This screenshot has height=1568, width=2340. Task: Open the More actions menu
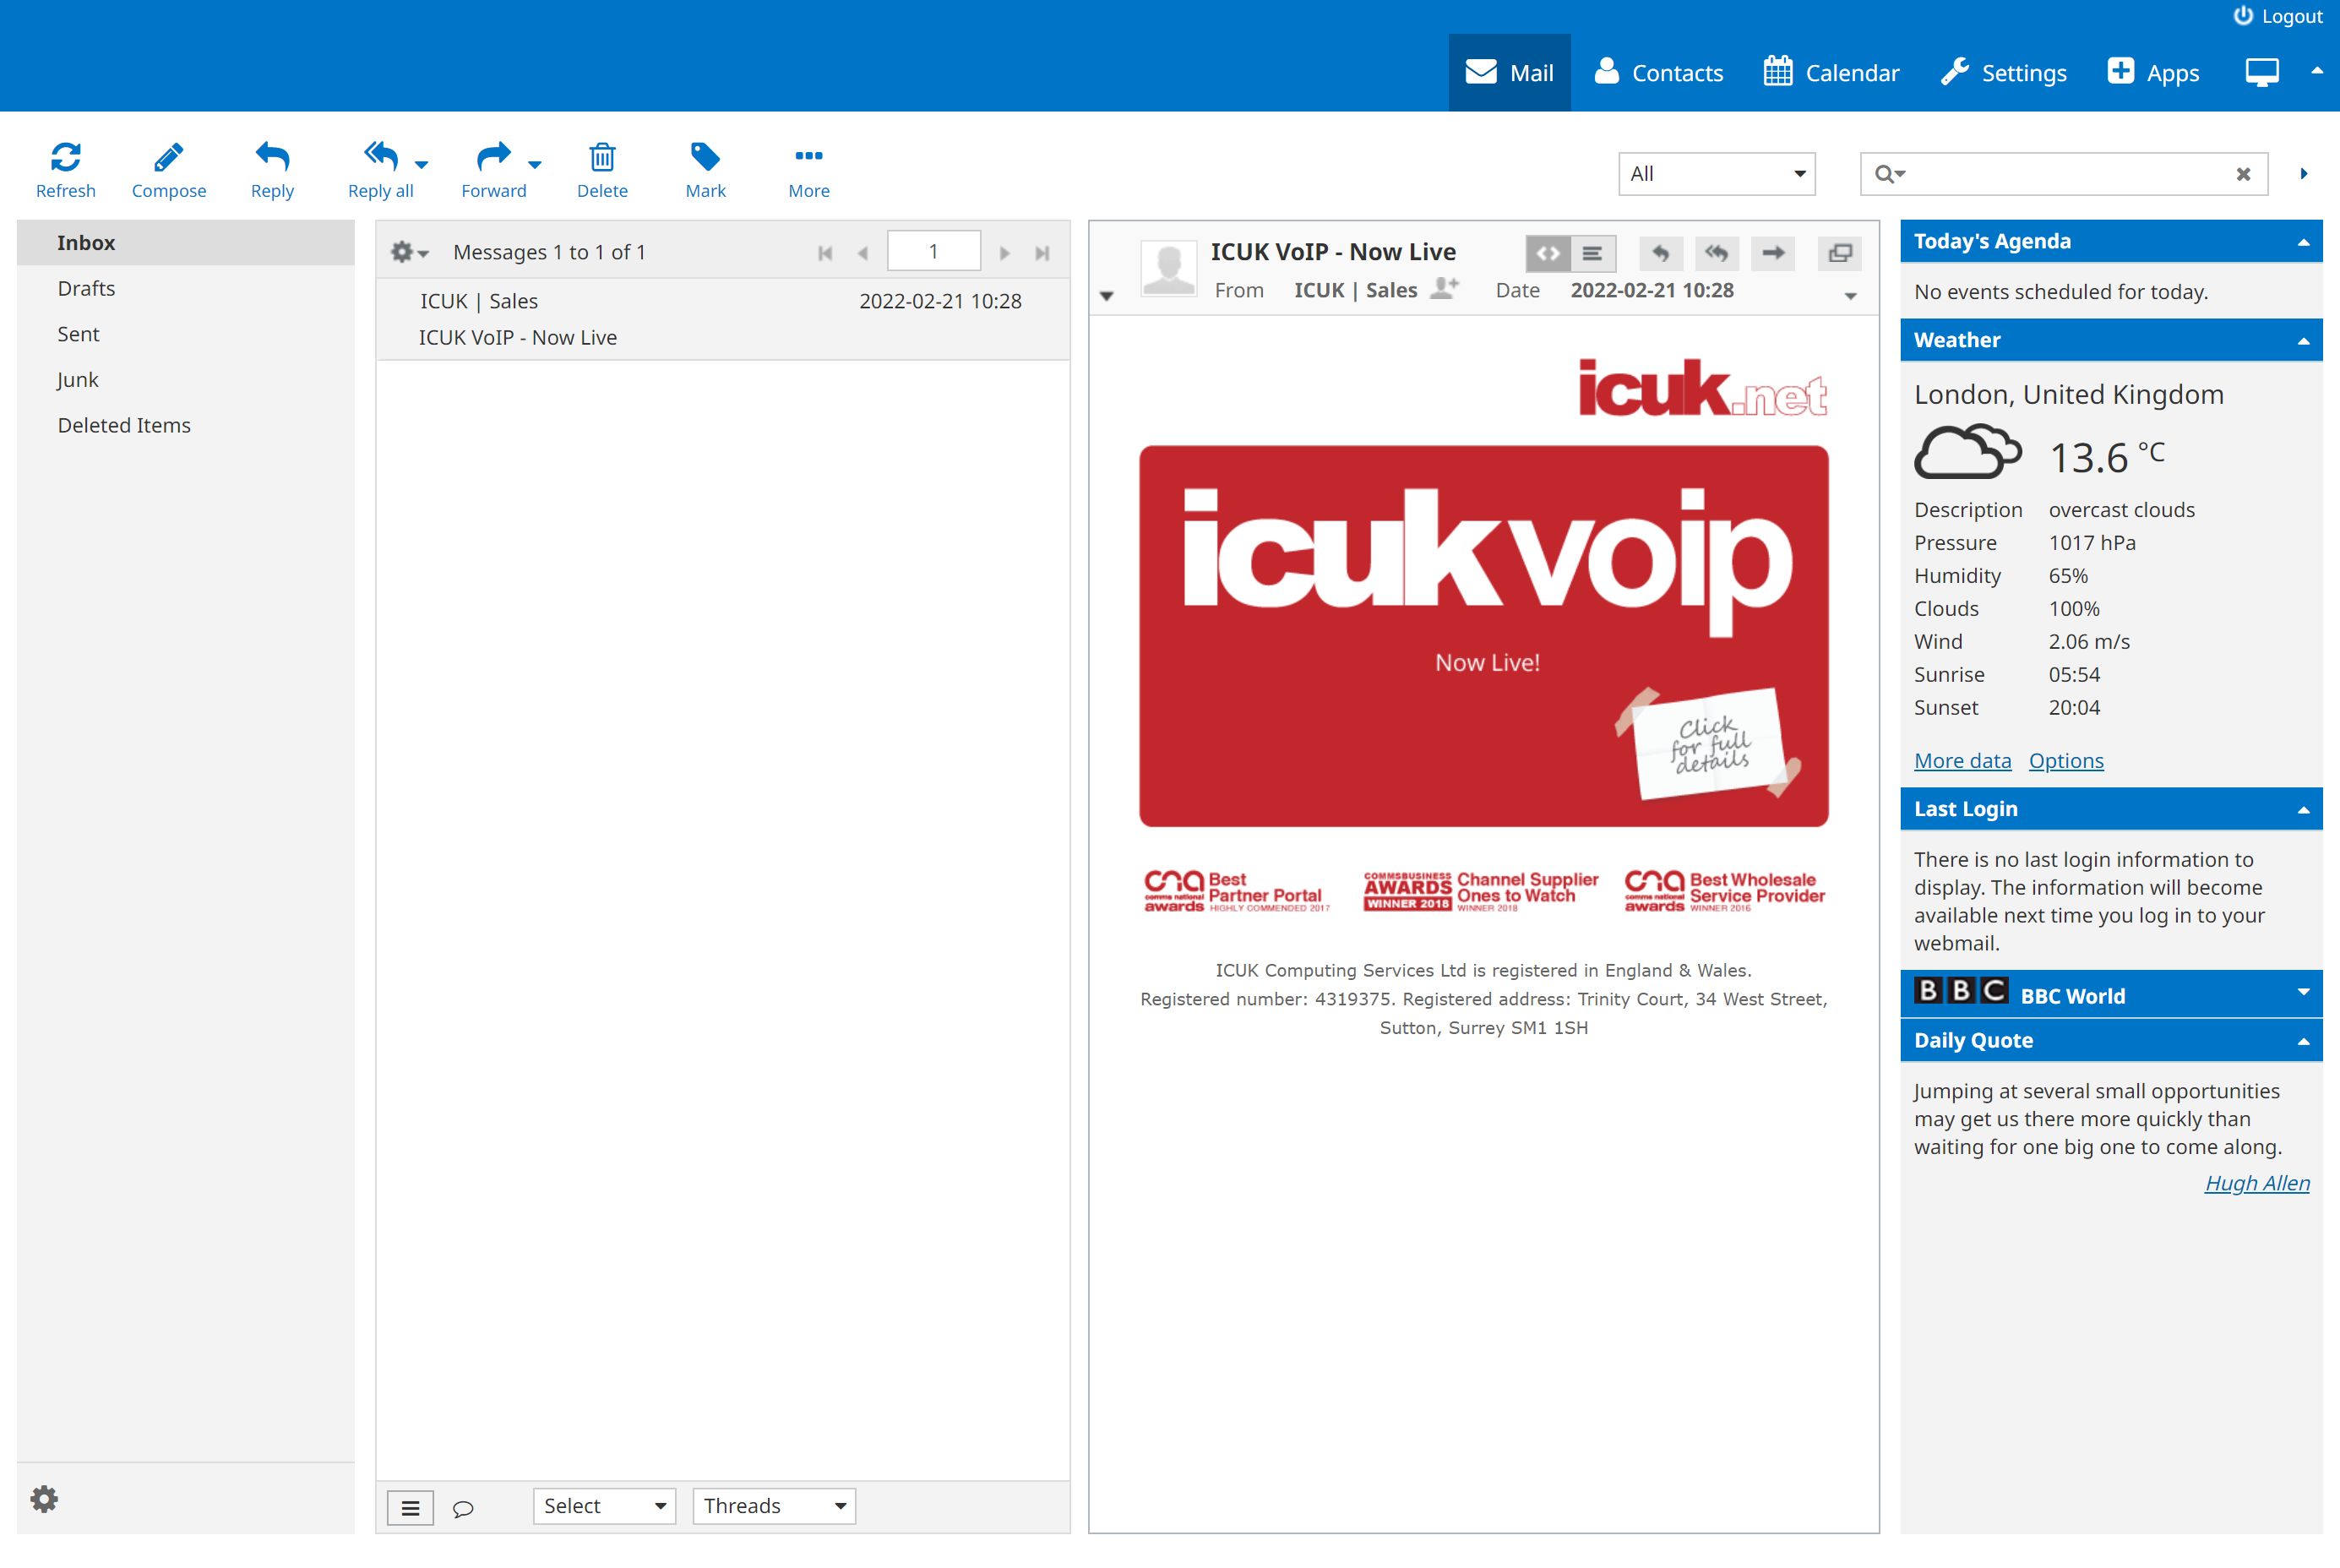tap(808, 170)
